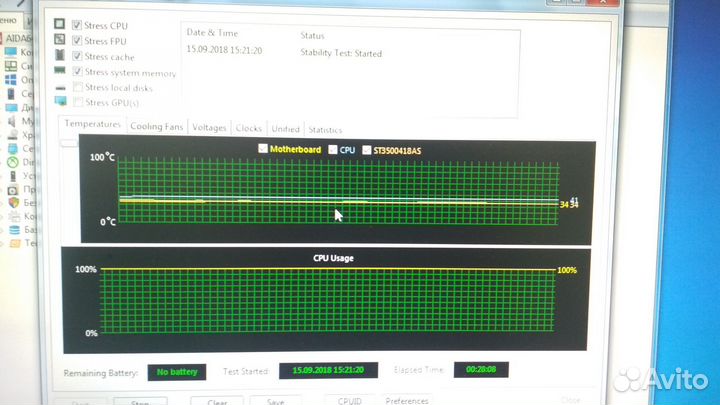Click the elapsed time '00:28:08' value
This screenshot has width=720, height=405.
pos(481,369)
